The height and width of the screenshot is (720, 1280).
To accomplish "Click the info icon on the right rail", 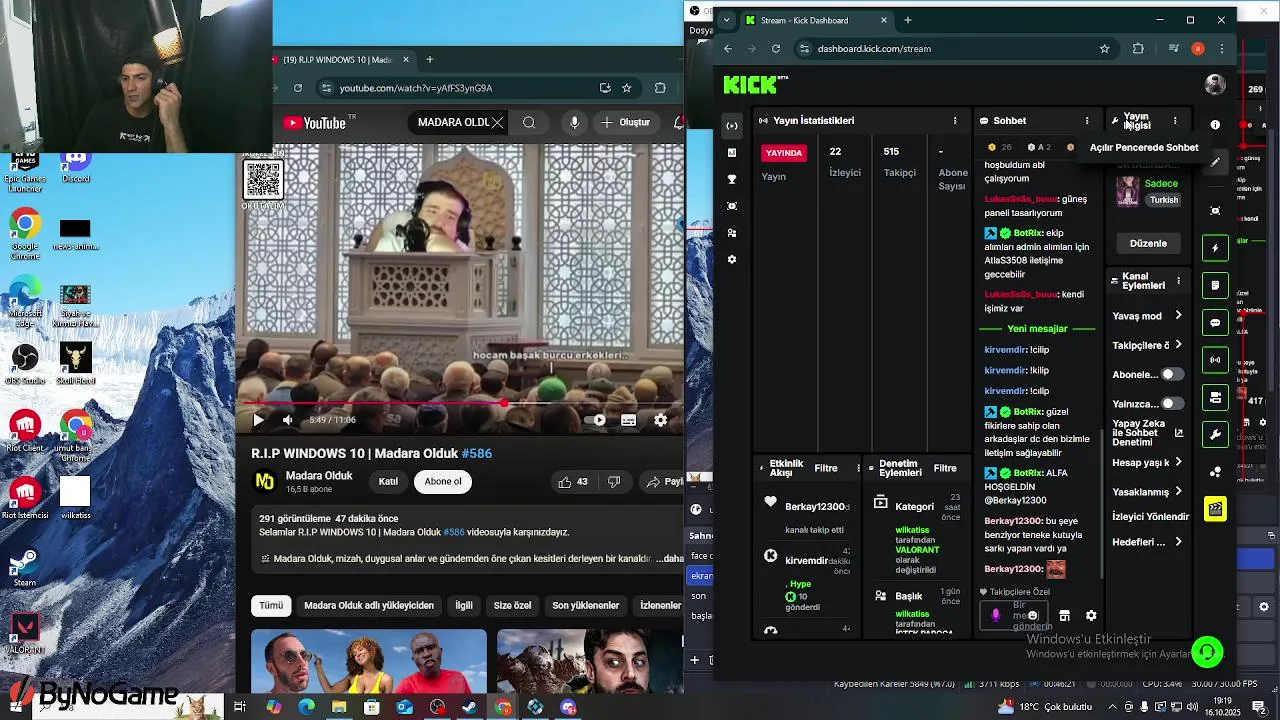I will (x=1215, y=125).
